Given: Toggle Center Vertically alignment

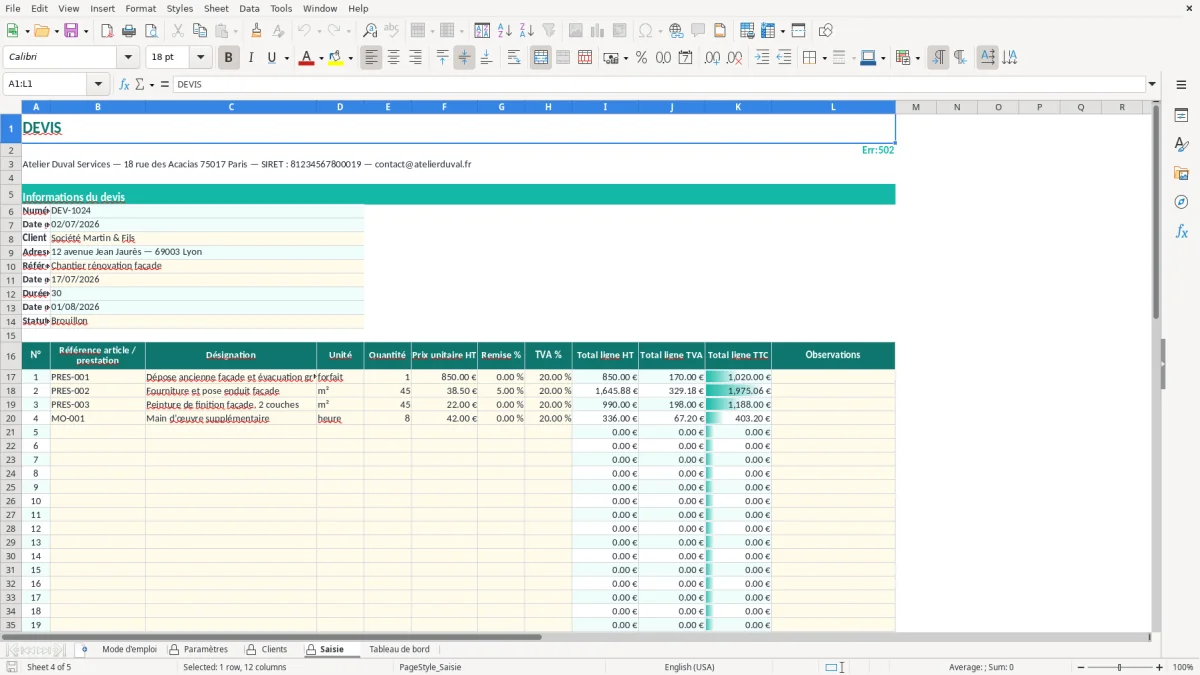Looking at the screenshot, I should [x=464, y=58].
